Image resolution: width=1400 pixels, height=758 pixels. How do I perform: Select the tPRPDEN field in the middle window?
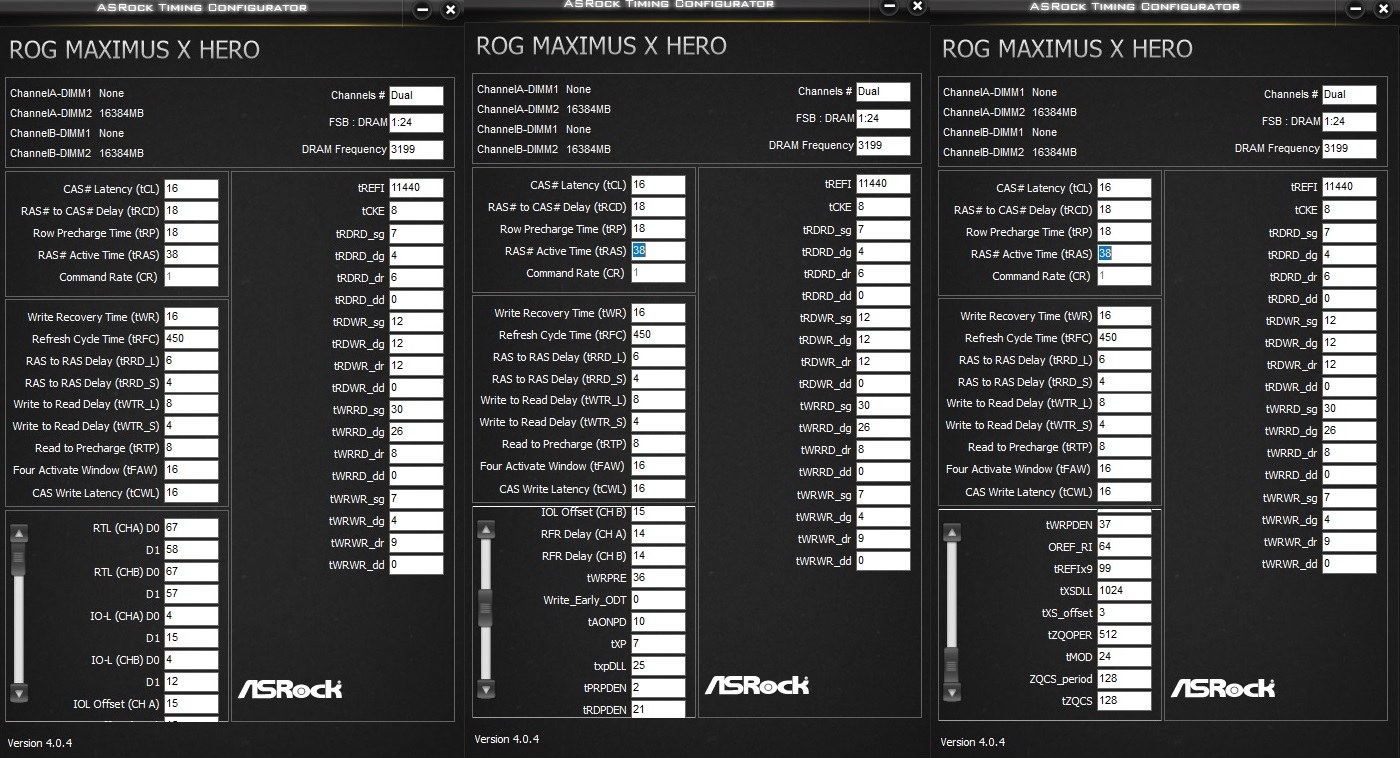click(x=658, y=688)
